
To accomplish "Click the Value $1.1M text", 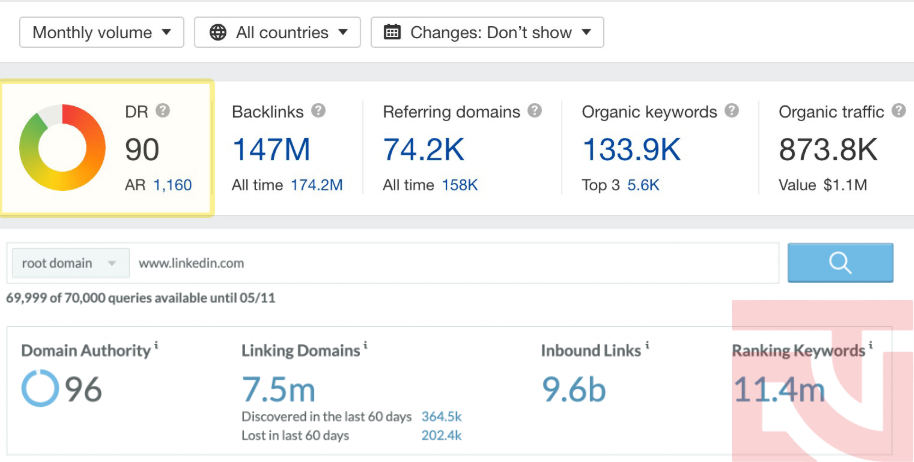I will pyautogui.click(x=822, y=185).
